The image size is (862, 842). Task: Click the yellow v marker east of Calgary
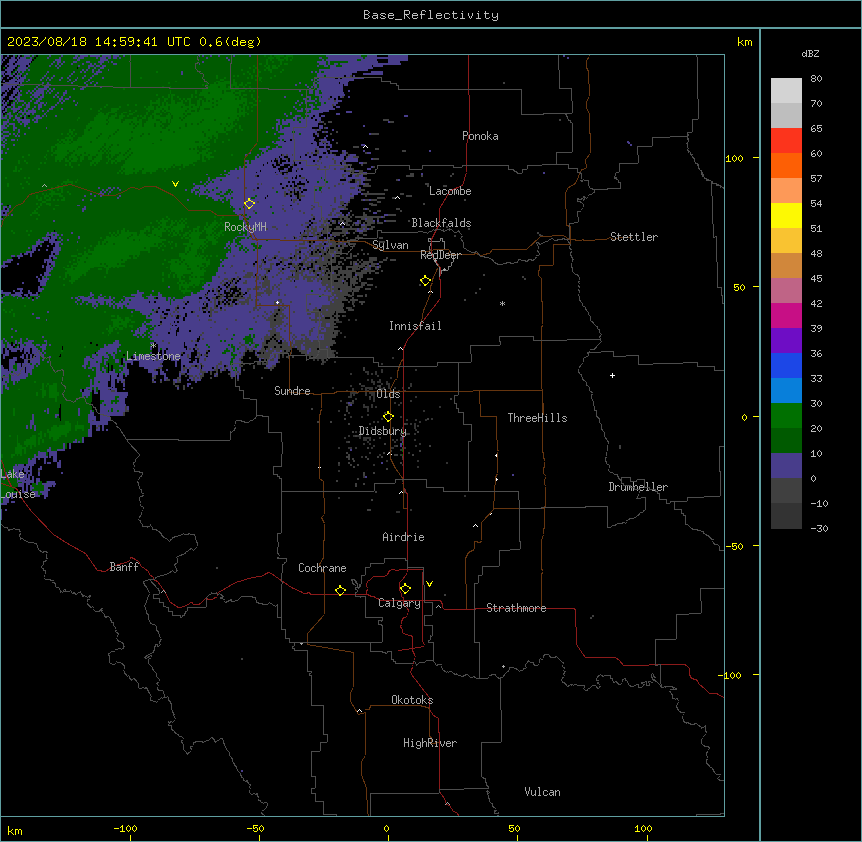[x=429, y=584]
